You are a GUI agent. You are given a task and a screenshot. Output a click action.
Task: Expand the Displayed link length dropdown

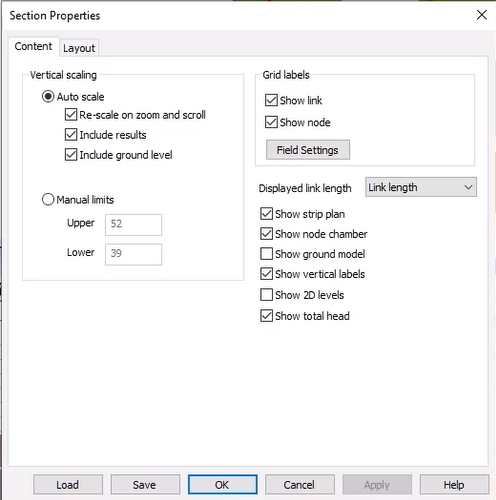pyautogui.click(x=421, y=187)
